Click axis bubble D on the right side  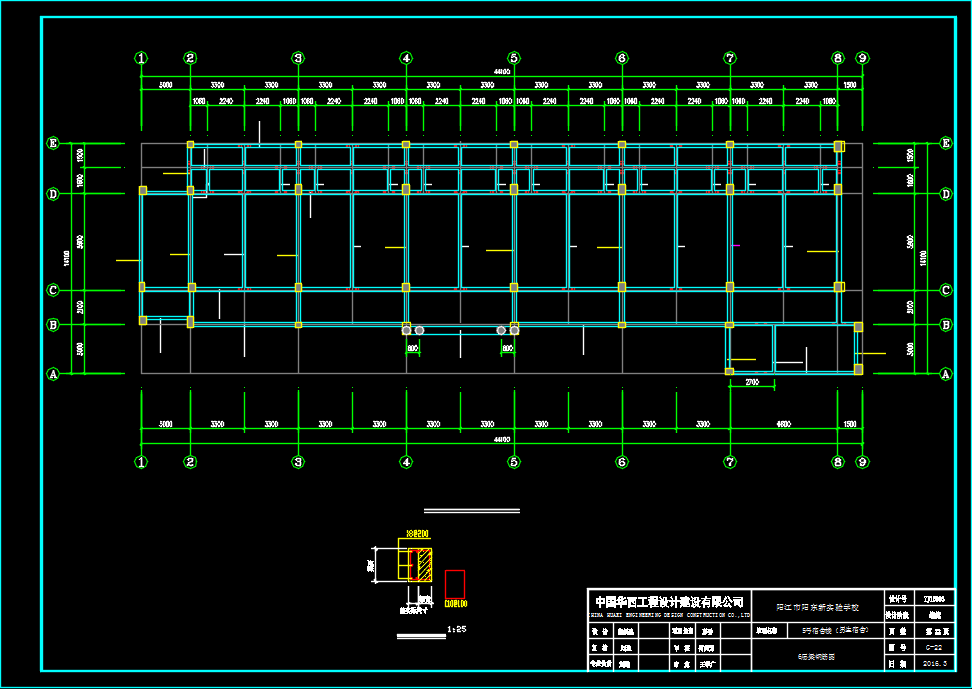pos(946,194)
